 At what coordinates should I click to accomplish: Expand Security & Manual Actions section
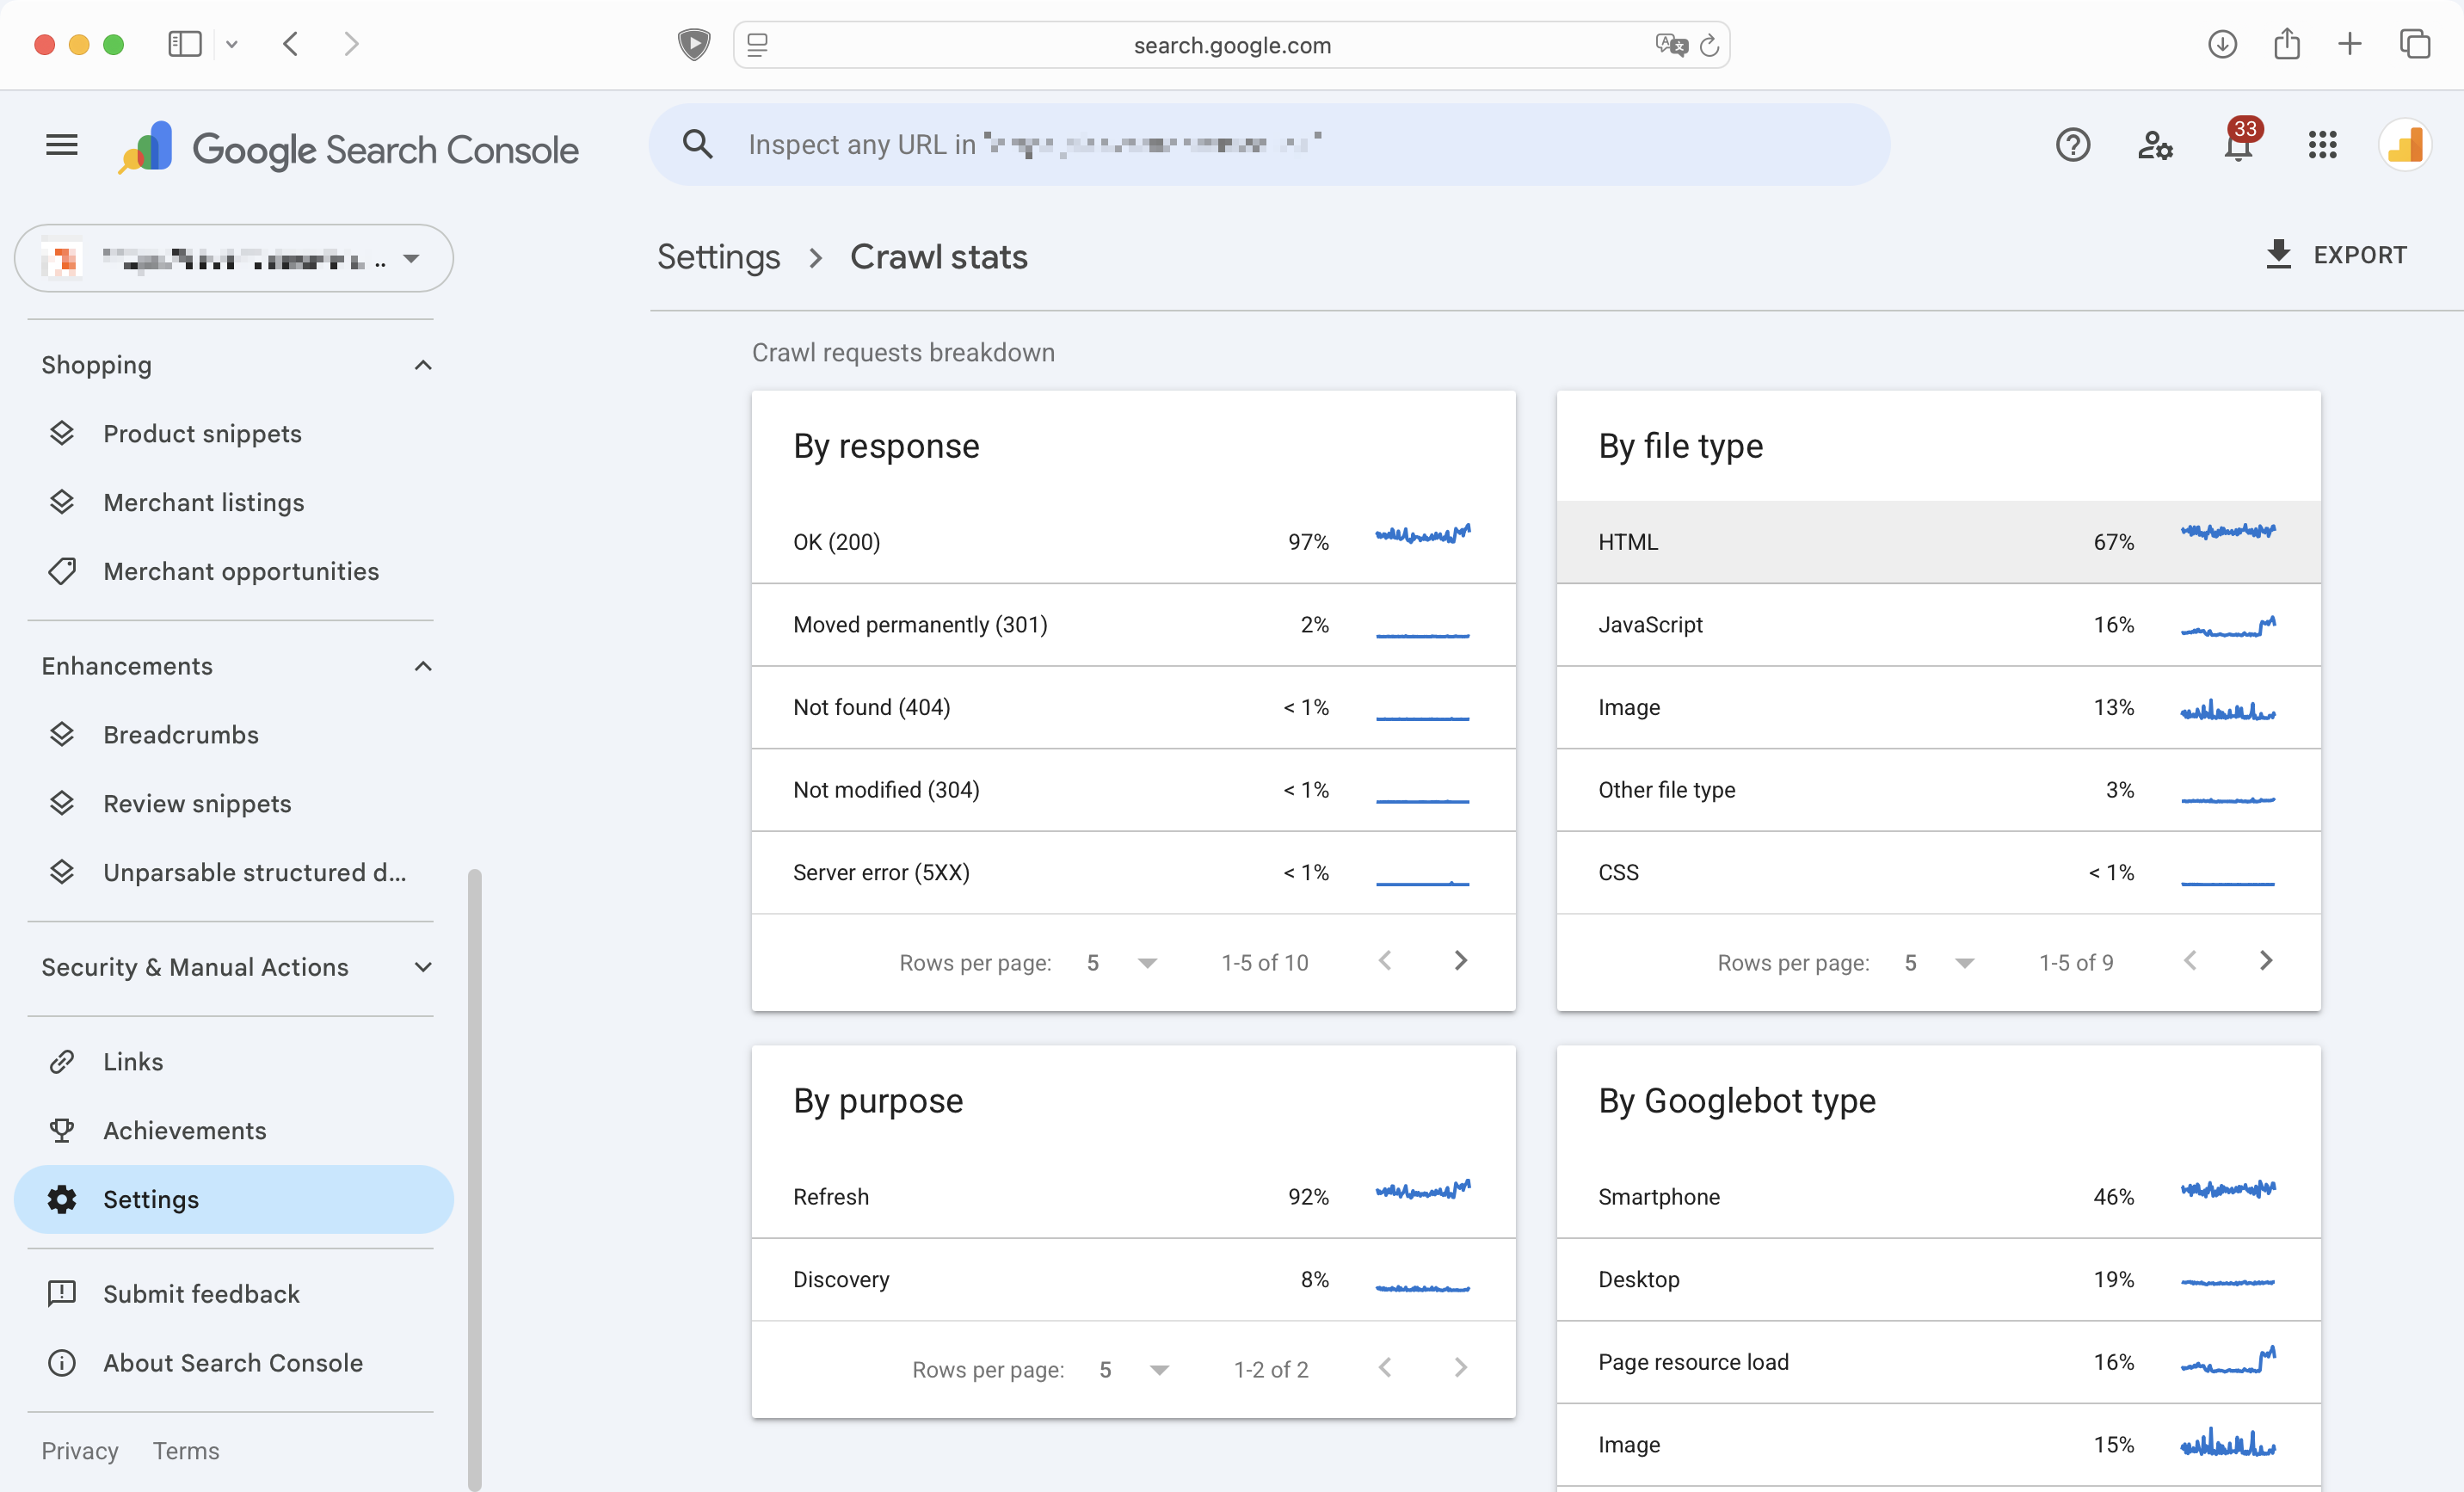click(423, 967)
